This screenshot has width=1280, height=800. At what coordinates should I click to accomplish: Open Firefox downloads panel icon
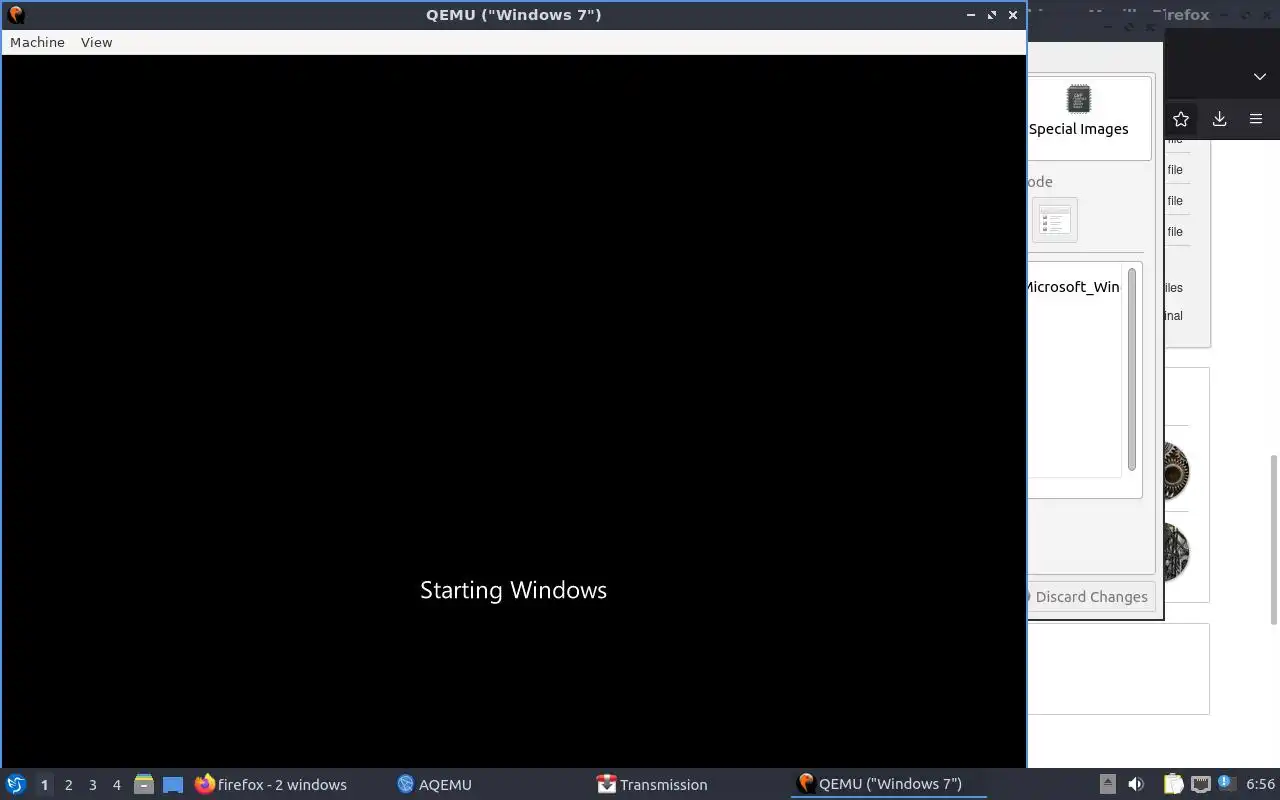(1219, 119)
